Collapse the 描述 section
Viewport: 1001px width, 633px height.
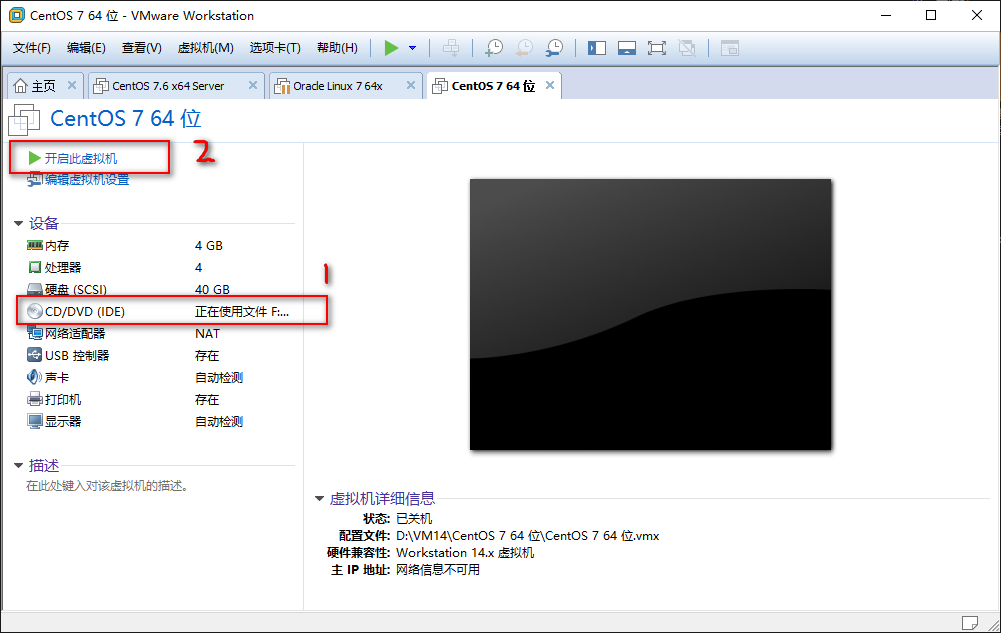[x=19, y=466]
